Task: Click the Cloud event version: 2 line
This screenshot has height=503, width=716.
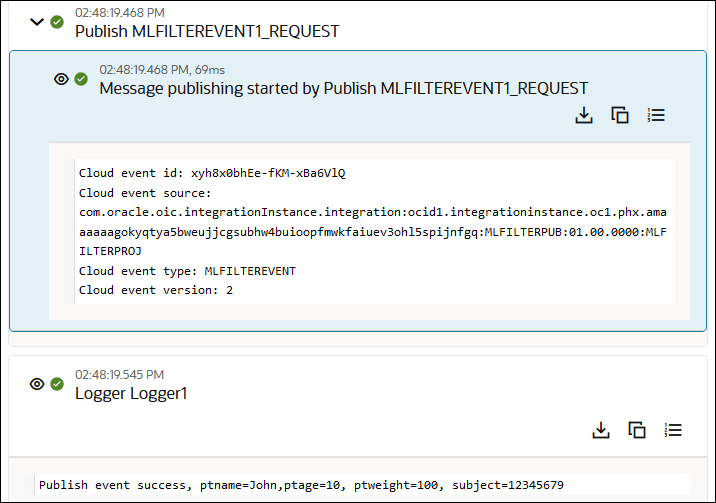Action: (x=156, y=290)
